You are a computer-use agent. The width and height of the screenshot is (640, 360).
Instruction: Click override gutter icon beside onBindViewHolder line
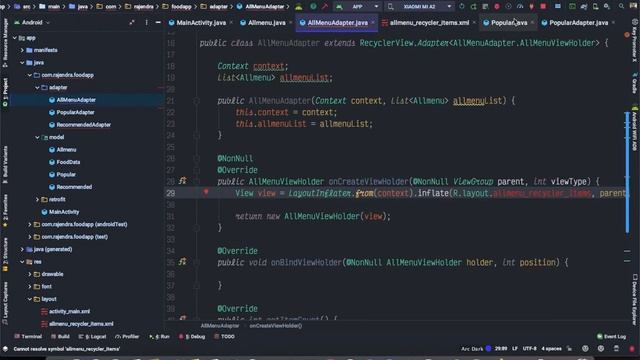pos(182,262)
